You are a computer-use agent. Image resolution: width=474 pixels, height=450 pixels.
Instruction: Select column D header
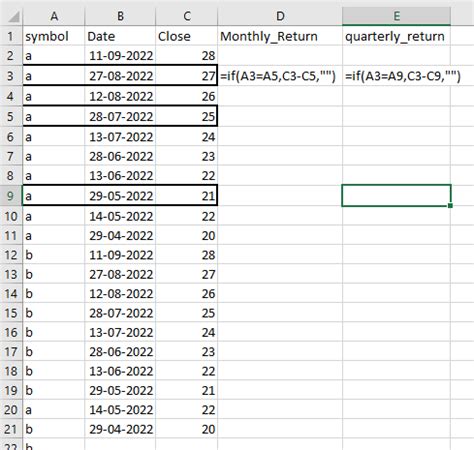coord(280,16)
